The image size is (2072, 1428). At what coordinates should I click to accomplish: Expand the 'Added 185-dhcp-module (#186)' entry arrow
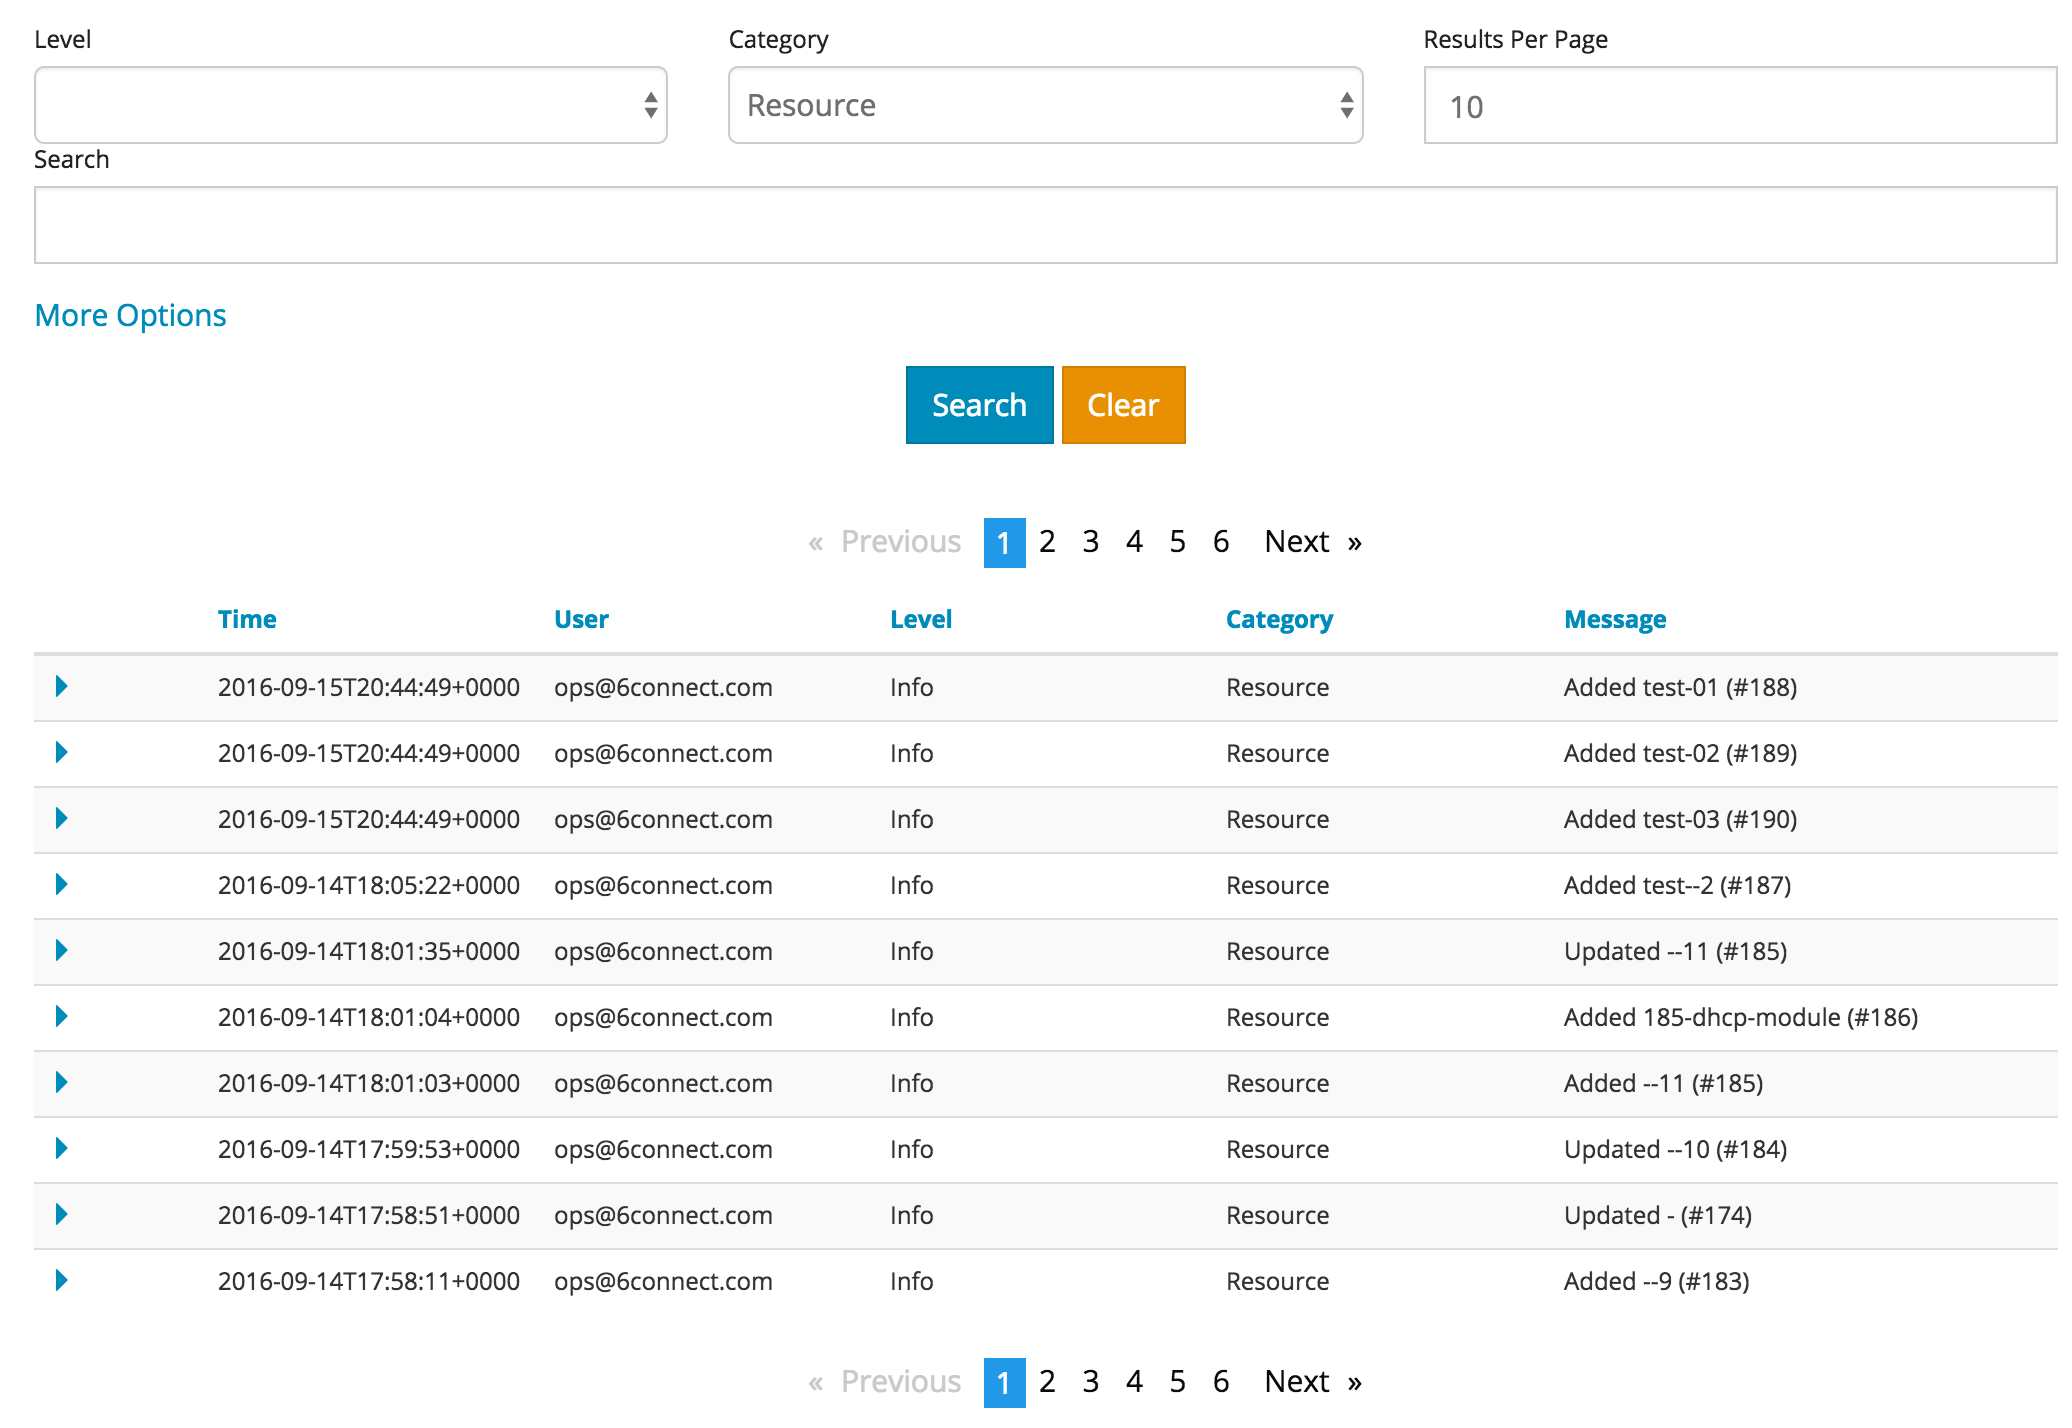point(61,1016)
